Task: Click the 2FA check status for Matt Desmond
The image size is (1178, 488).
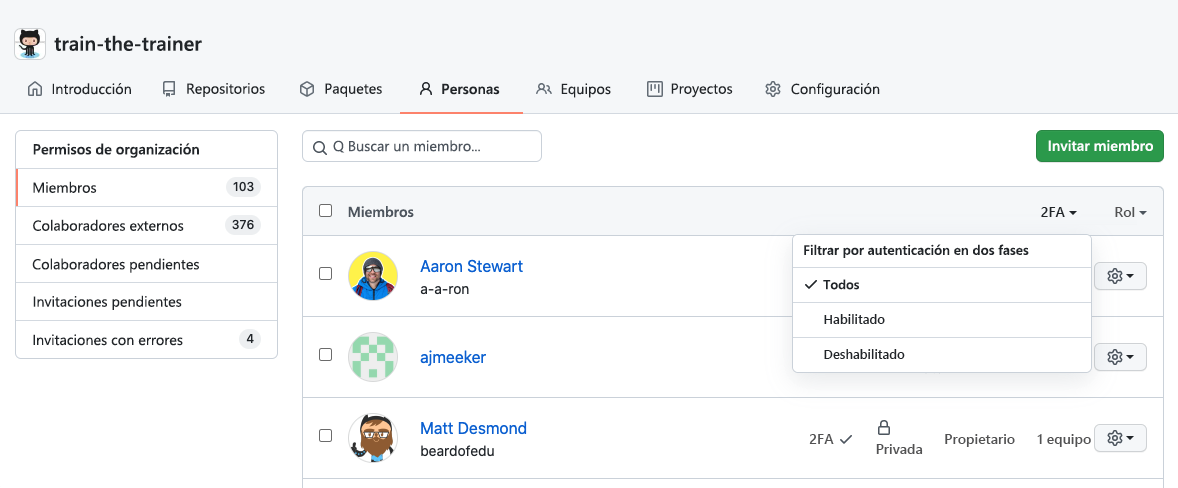Action: (831, 439)
